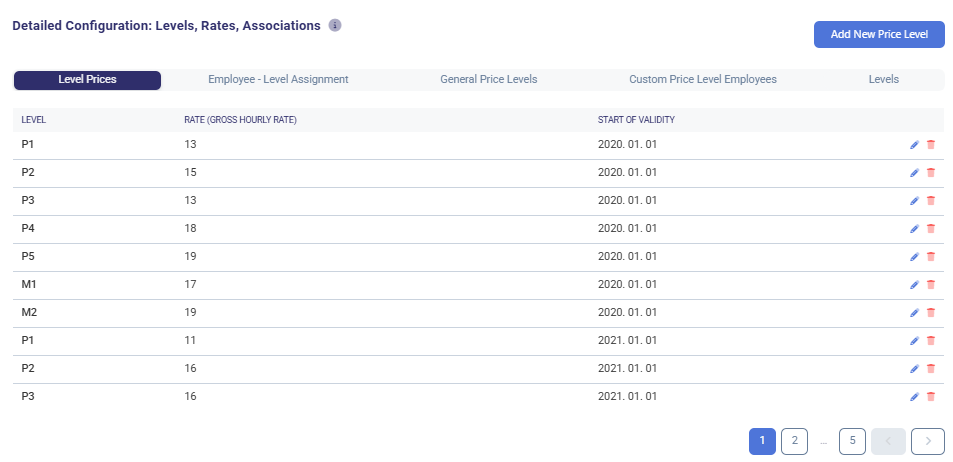Open the General Price Levels tab

(488, 80)
